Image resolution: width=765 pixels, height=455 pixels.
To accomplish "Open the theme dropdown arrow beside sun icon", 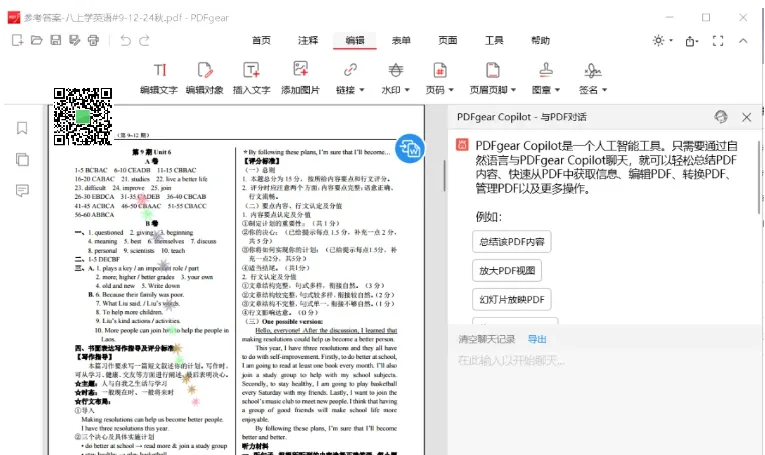I will [671, 40].
